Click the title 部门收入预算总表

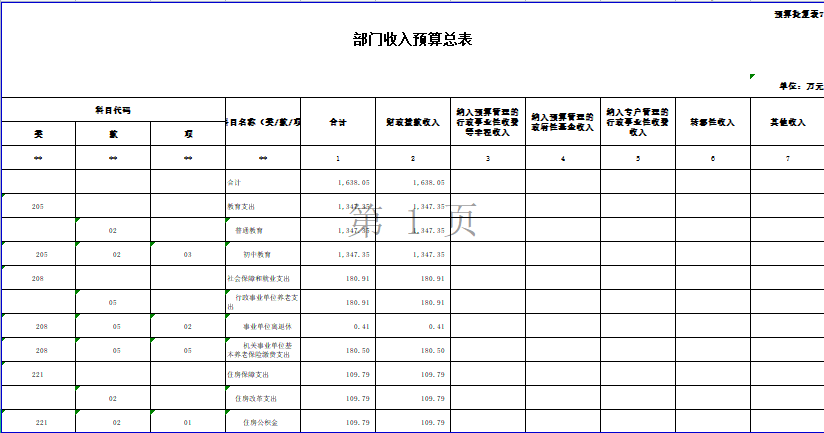413,39
